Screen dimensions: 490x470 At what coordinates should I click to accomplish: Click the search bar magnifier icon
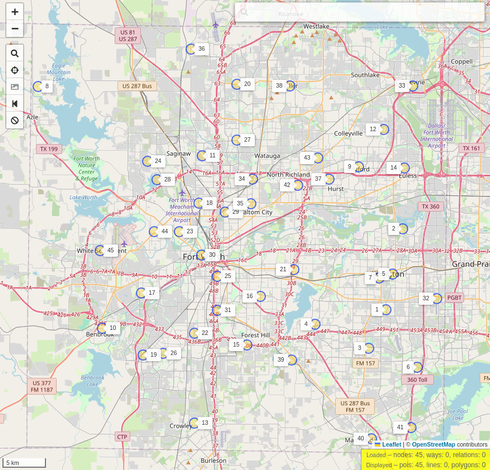pyautogui.click(x=244, y=13)
